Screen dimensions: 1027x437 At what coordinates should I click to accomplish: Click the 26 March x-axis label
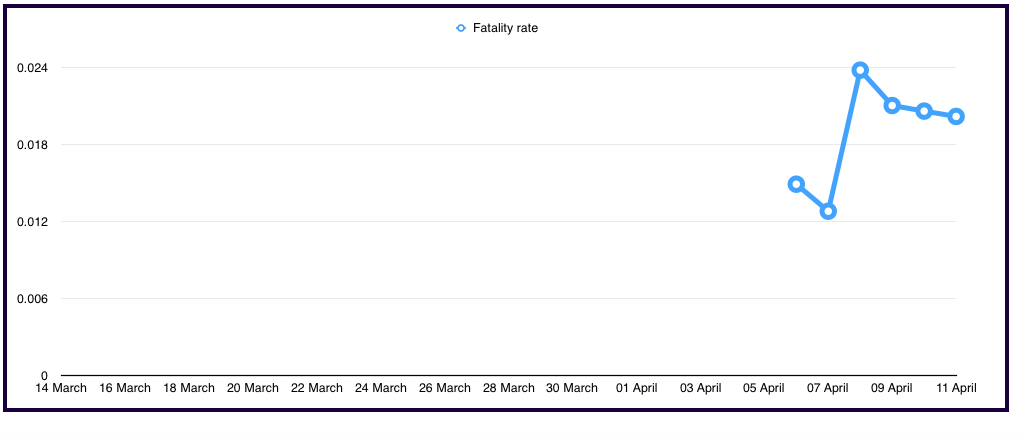pyautogui.click(x=445, y=388)
